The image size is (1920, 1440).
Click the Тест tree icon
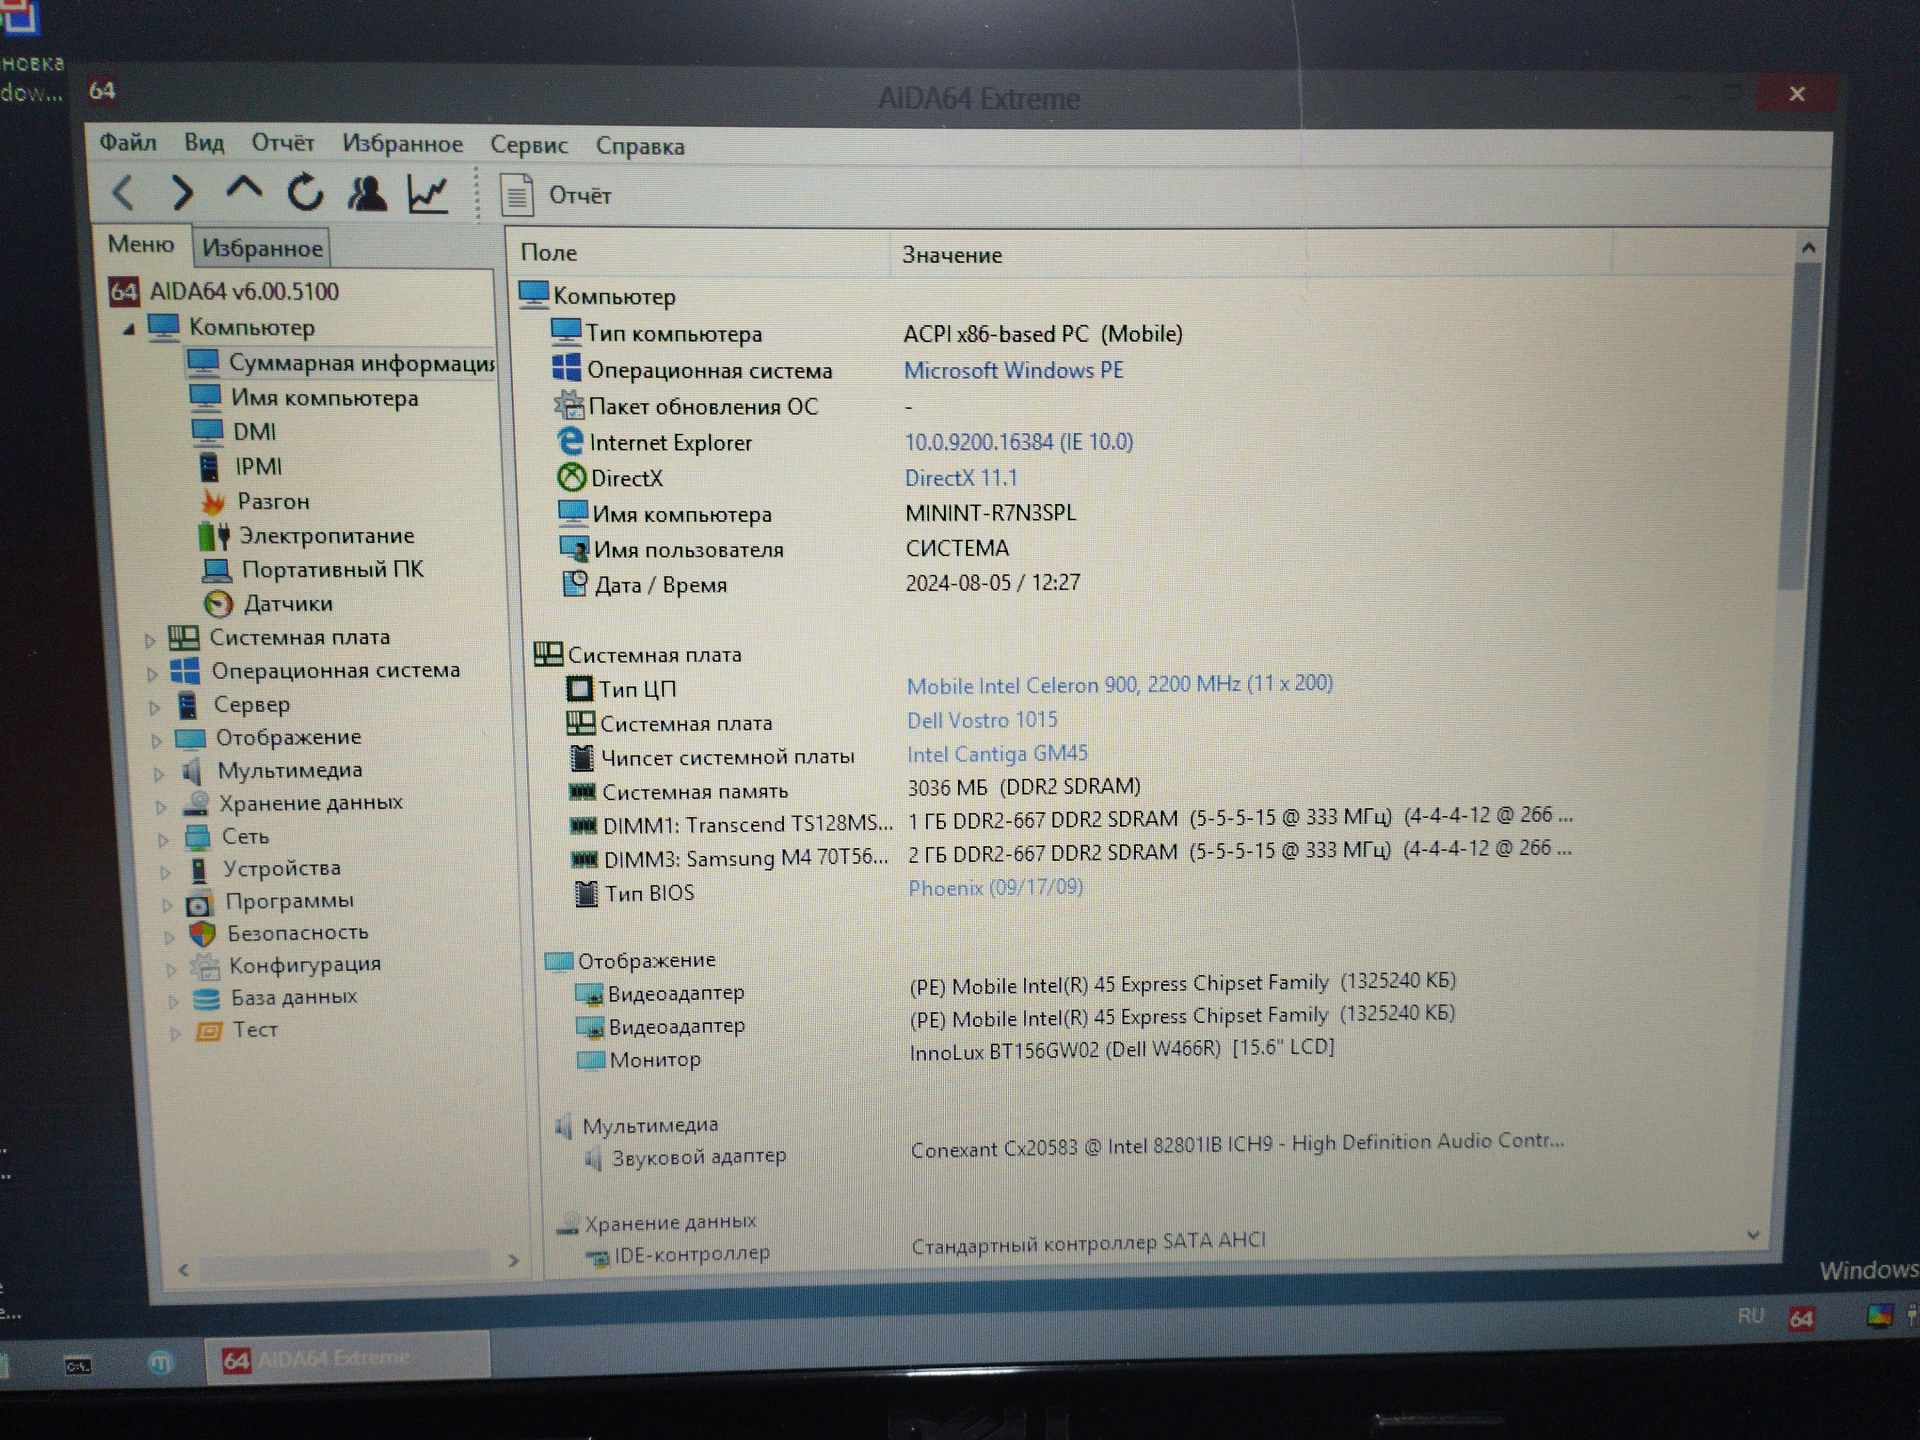(208, 1030)
